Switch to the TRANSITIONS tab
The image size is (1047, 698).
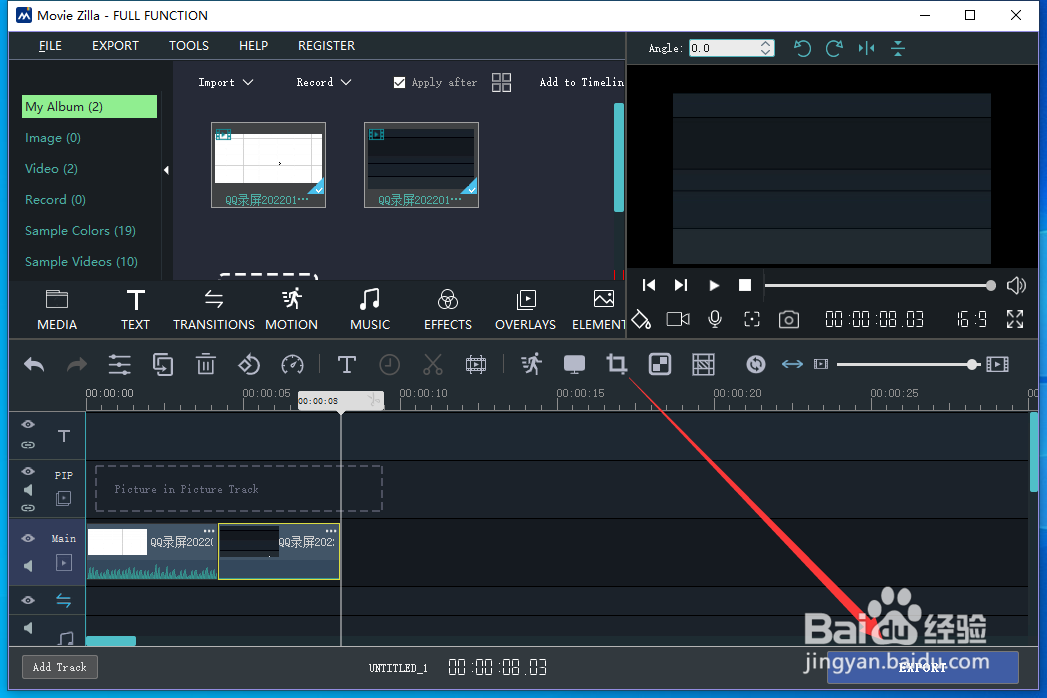tap(214, 311)
